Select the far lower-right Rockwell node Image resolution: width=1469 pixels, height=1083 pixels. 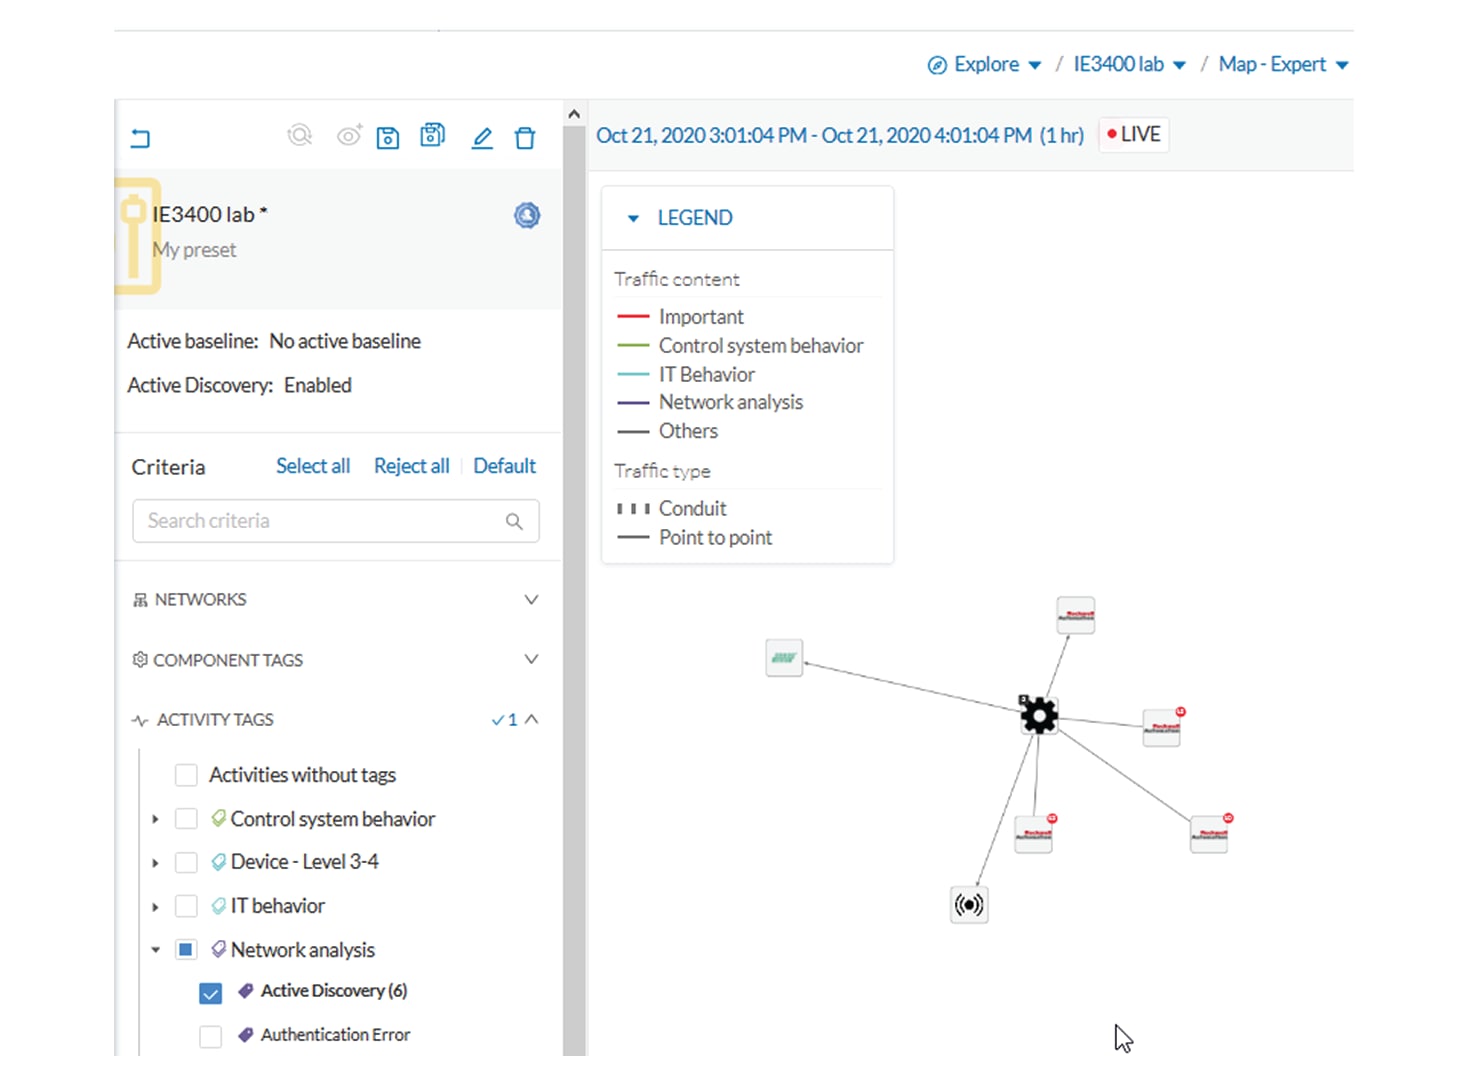point(1209,834)
